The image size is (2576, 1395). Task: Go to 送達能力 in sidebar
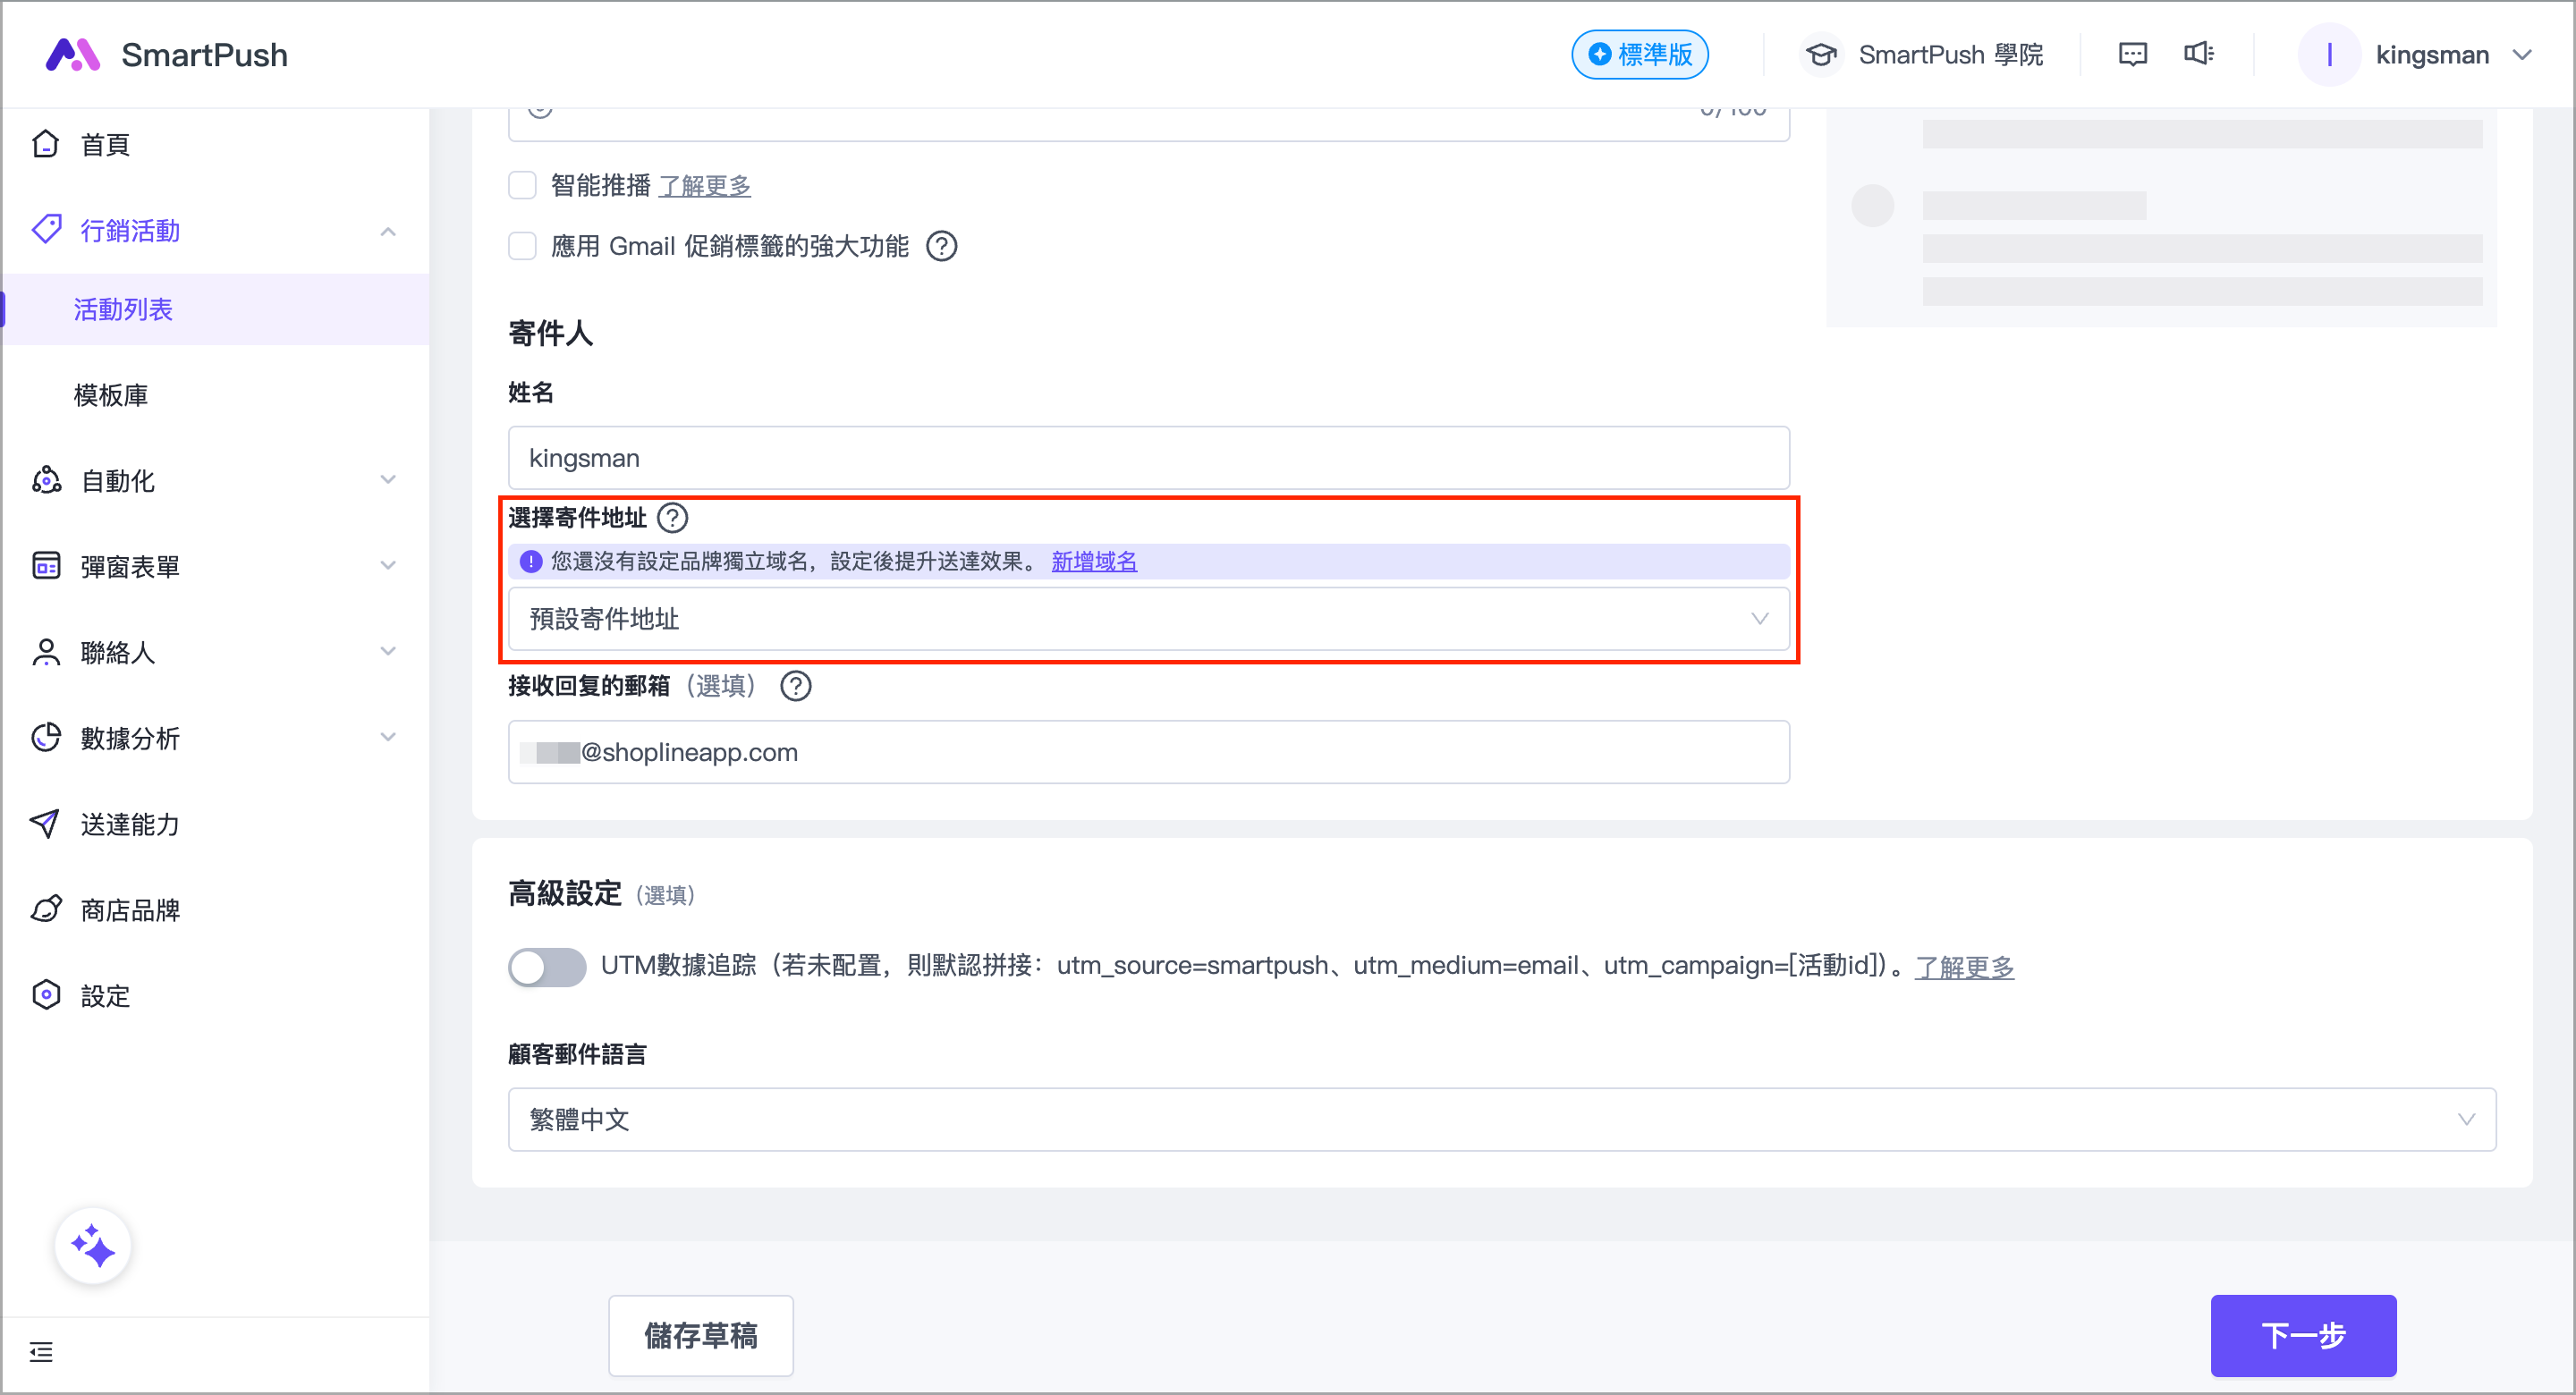click(x=130, y=824)
